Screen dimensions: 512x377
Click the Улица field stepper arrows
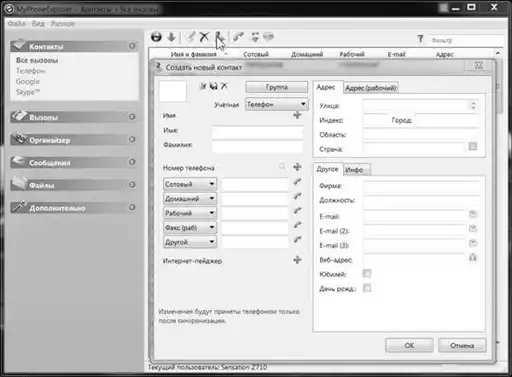[x=473, y=106]
